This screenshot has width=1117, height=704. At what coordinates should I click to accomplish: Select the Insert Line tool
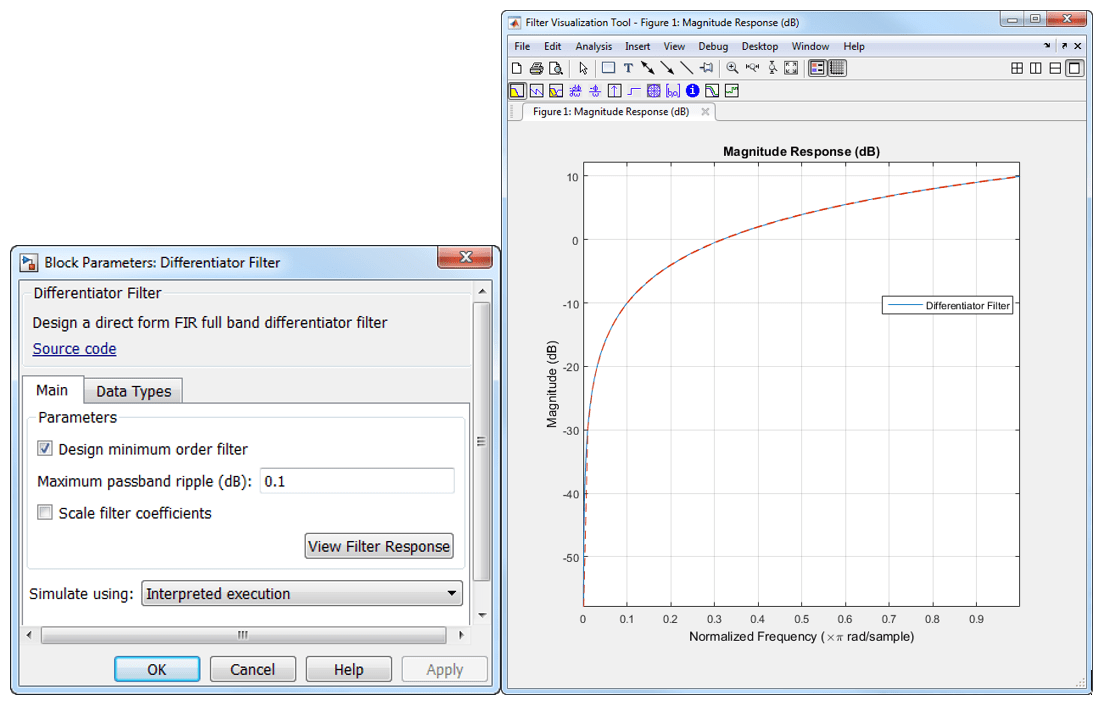pyautogui.click(x=686, y=68)
